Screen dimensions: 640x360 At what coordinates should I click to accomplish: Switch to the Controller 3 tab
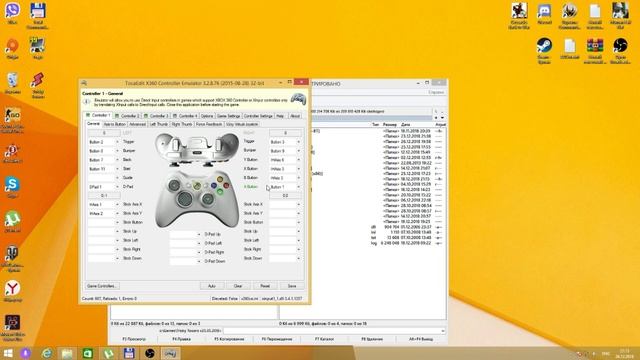[x=156, y=116]
